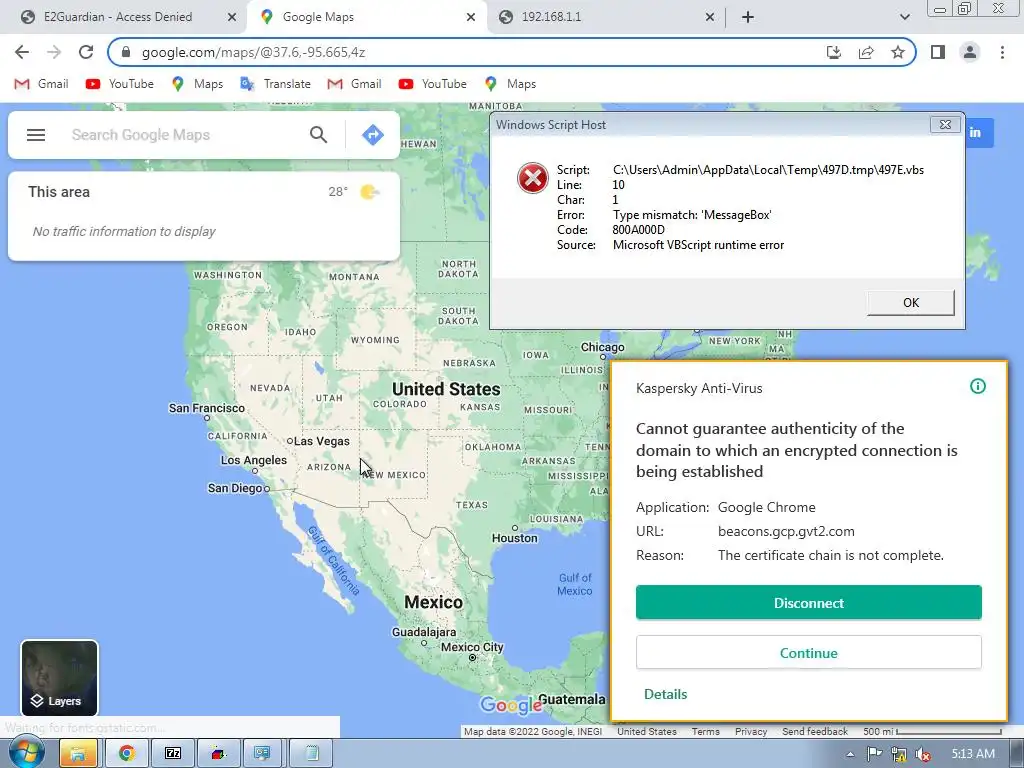Click the Action Center flag tray icon
This screenshot has width=1024, height=768.
[x=874, y=754]
